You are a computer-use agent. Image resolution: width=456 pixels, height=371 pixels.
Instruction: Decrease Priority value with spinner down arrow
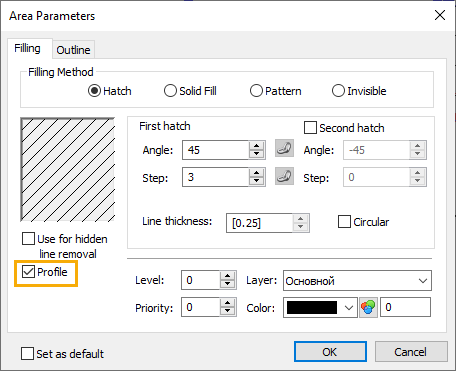pos(228,311)
